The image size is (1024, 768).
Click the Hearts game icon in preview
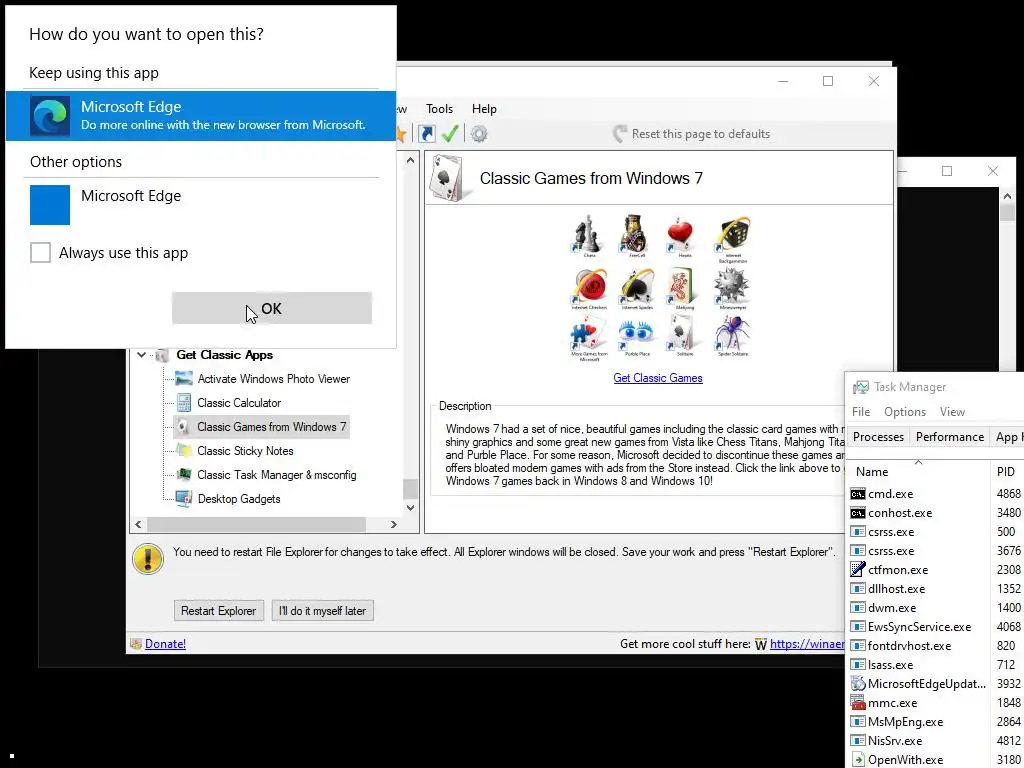pos(680,234)
